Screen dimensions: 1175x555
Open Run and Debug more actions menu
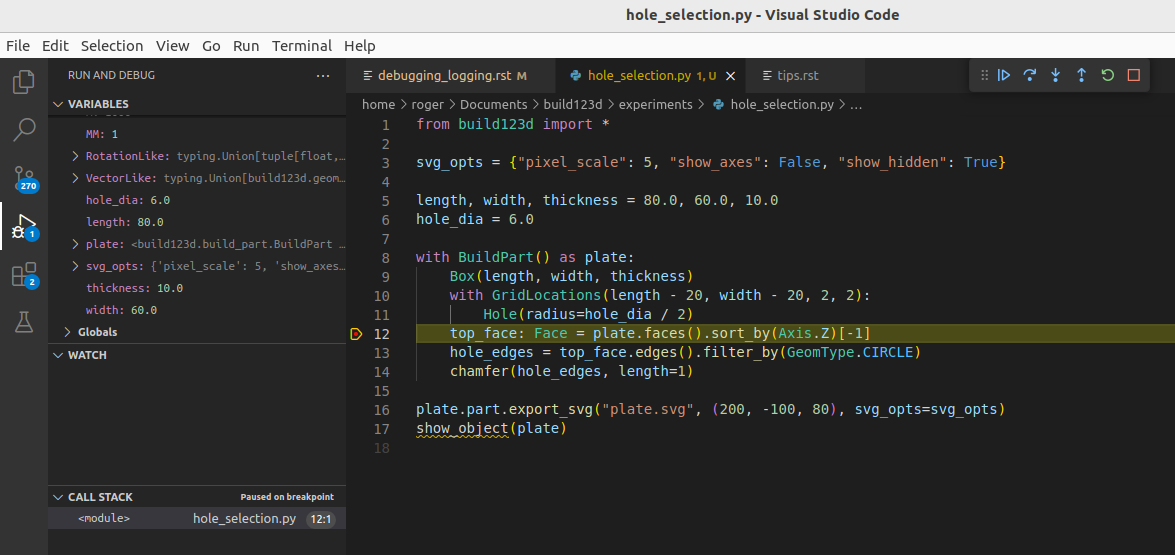click(322, 76)
